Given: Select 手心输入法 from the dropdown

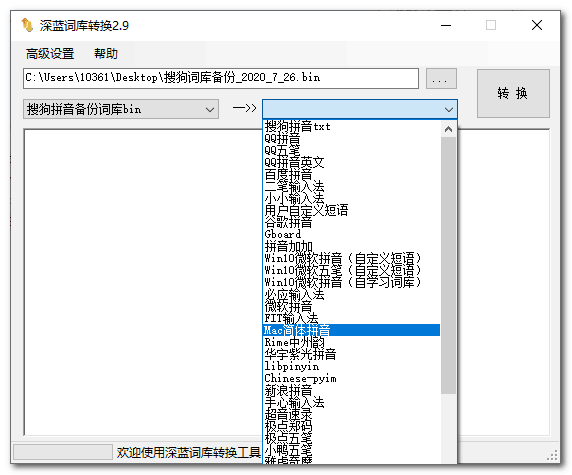Looking at the screenshot, I should [x=351, y=402].
